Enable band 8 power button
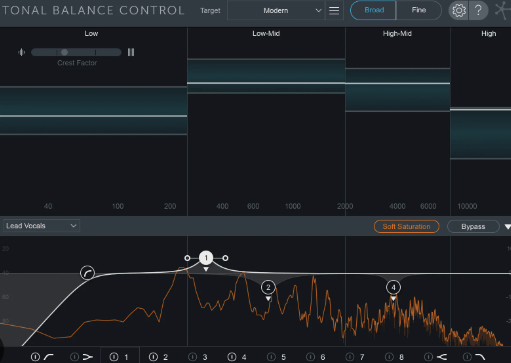This screenshot has width=511, height=363. 389,357
